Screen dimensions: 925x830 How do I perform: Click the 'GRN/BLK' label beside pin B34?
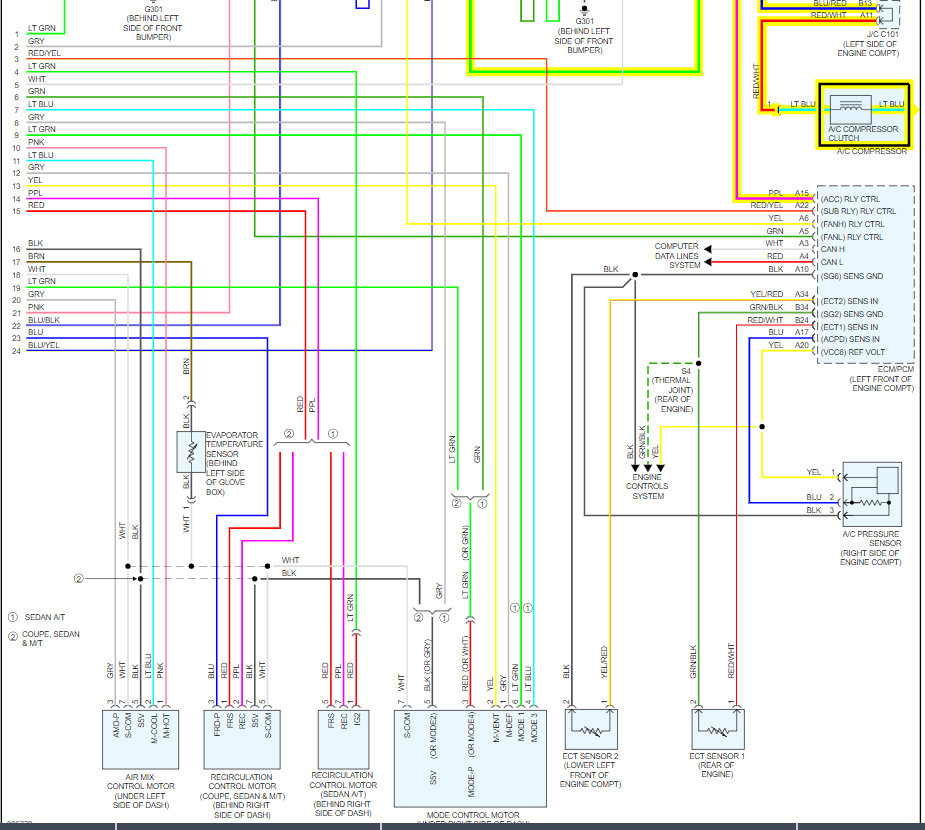click(767, 307)
